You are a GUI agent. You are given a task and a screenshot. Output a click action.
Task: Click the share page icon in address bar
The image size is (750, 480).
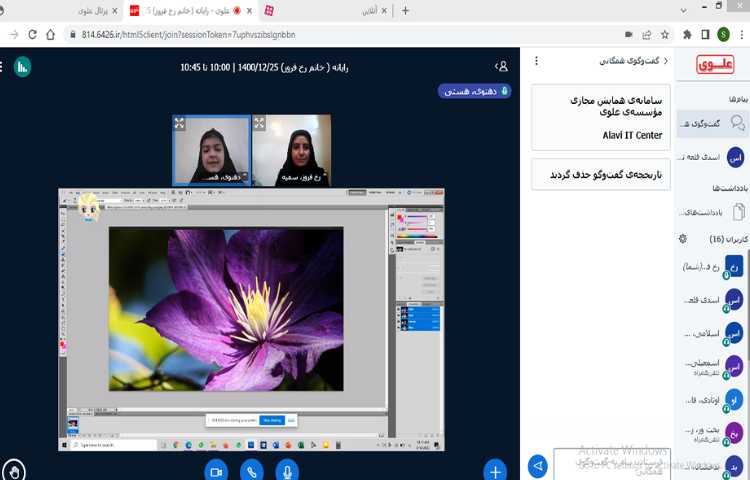(x=647, y=34)
